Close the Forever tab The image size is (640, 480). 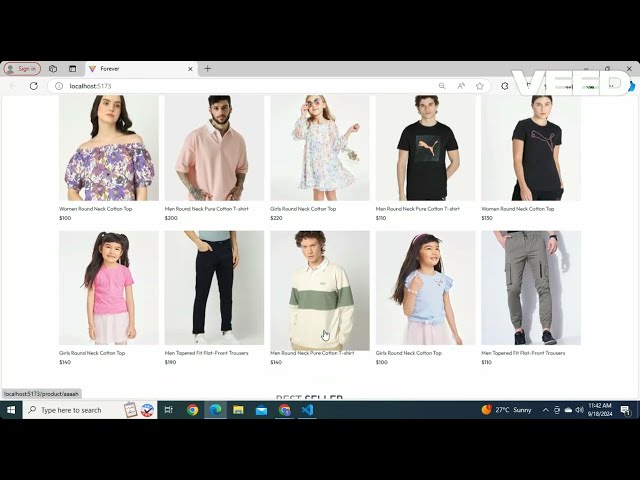click(190, 69)
